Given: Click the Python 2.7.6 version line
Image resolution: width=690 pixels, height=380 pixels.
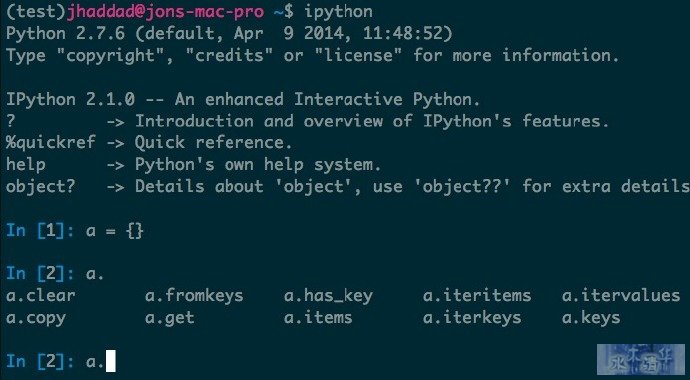Looking at the screenshot, I should tap(229, 34).
